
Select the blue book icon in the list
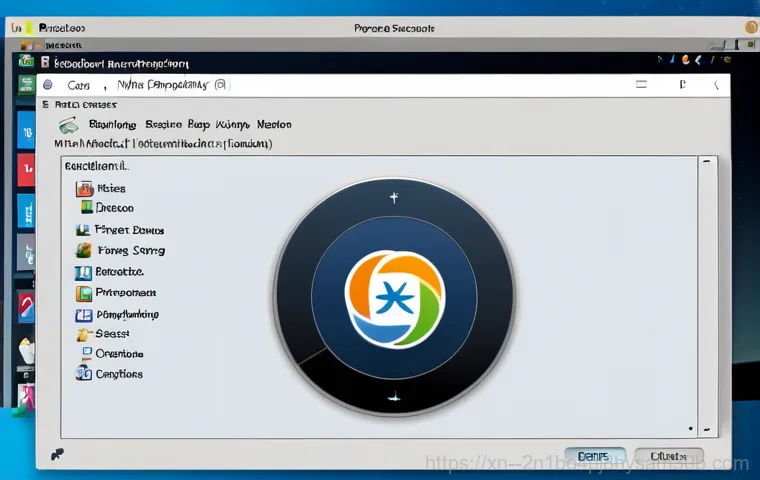click(x=83, y=273)
